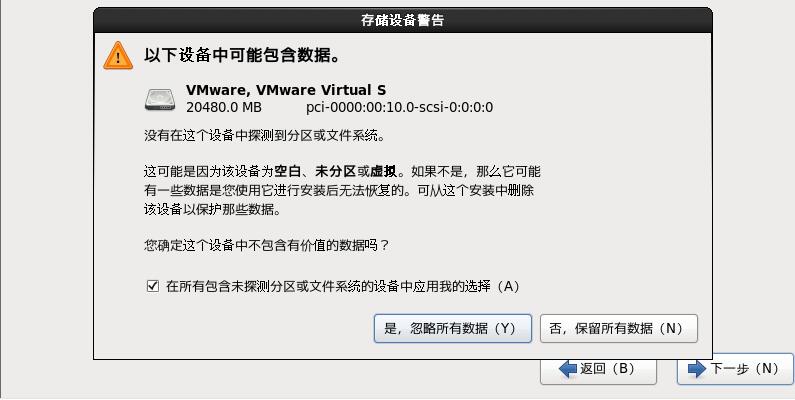
Task: Click the hard disk drive icon
Action: click(x=160, y=100)
